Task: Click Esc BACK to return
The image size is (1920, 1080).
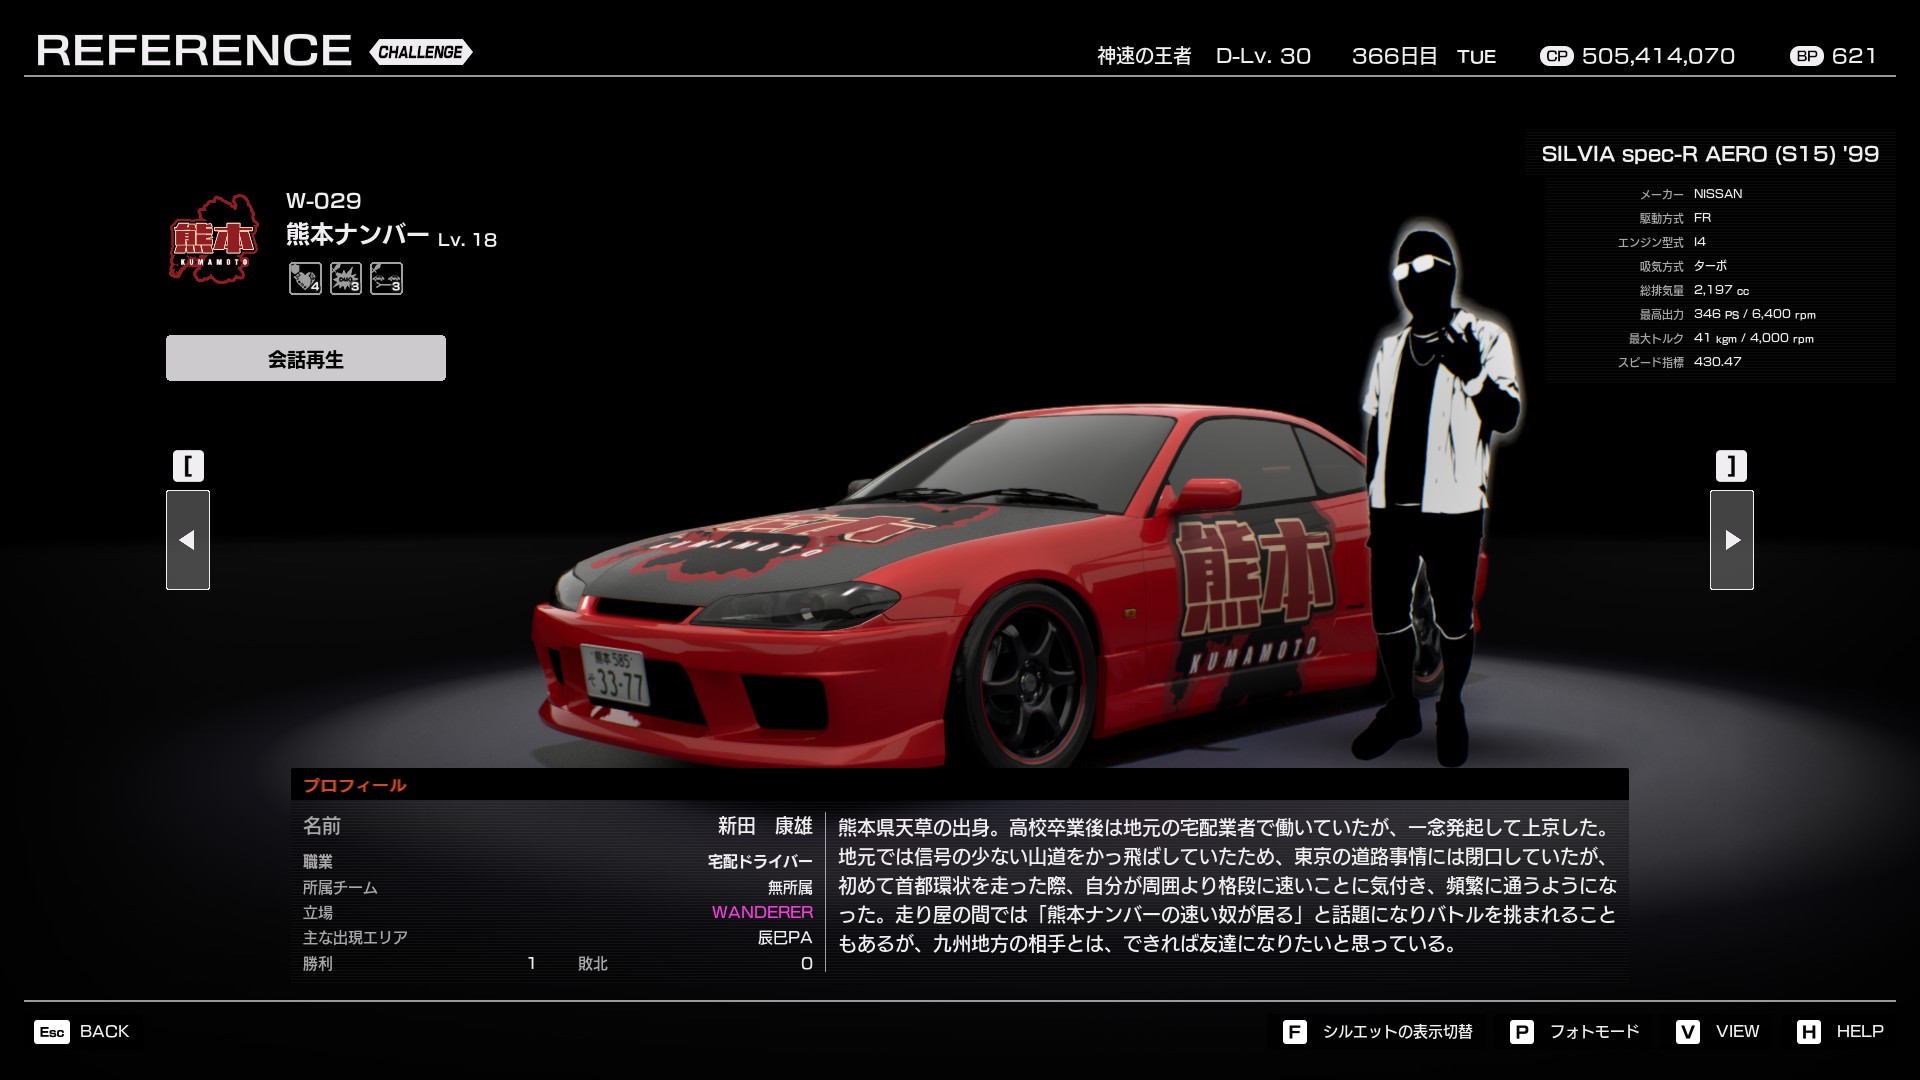Action: (82, 1031)
